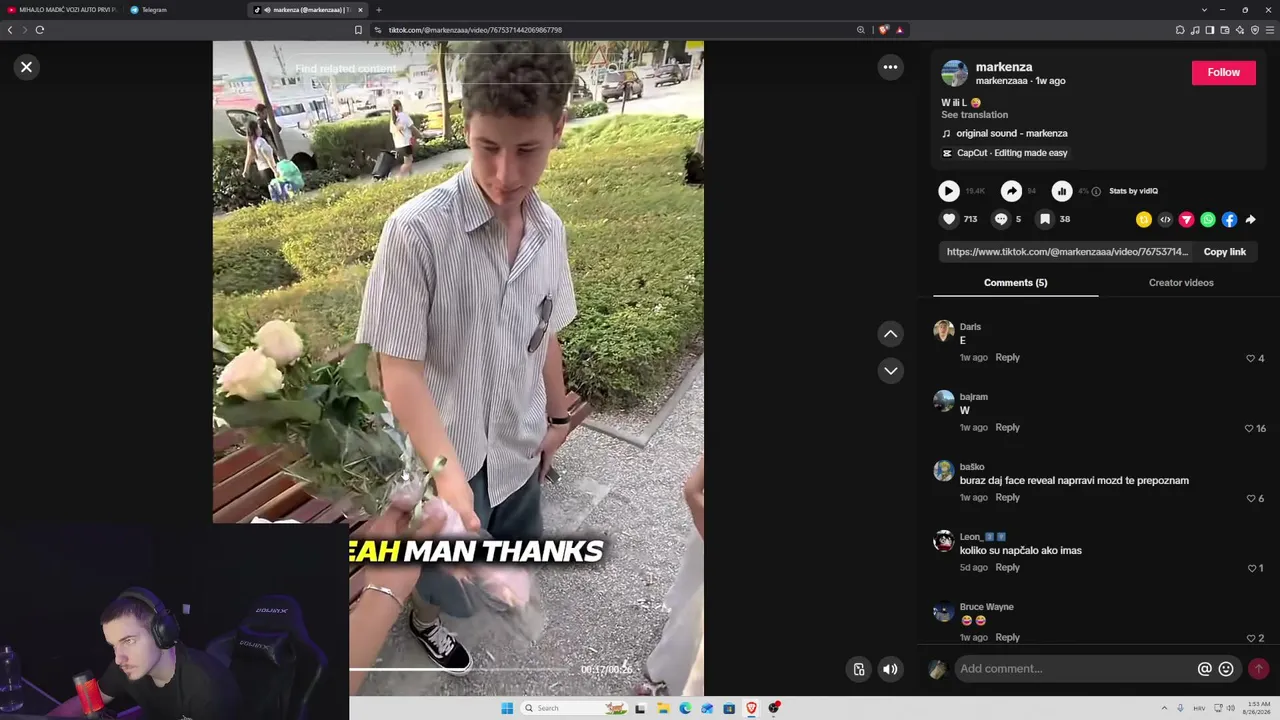Bookmark this page in address bar
The image size is (1280, 720).
click(x=358, y=30)
